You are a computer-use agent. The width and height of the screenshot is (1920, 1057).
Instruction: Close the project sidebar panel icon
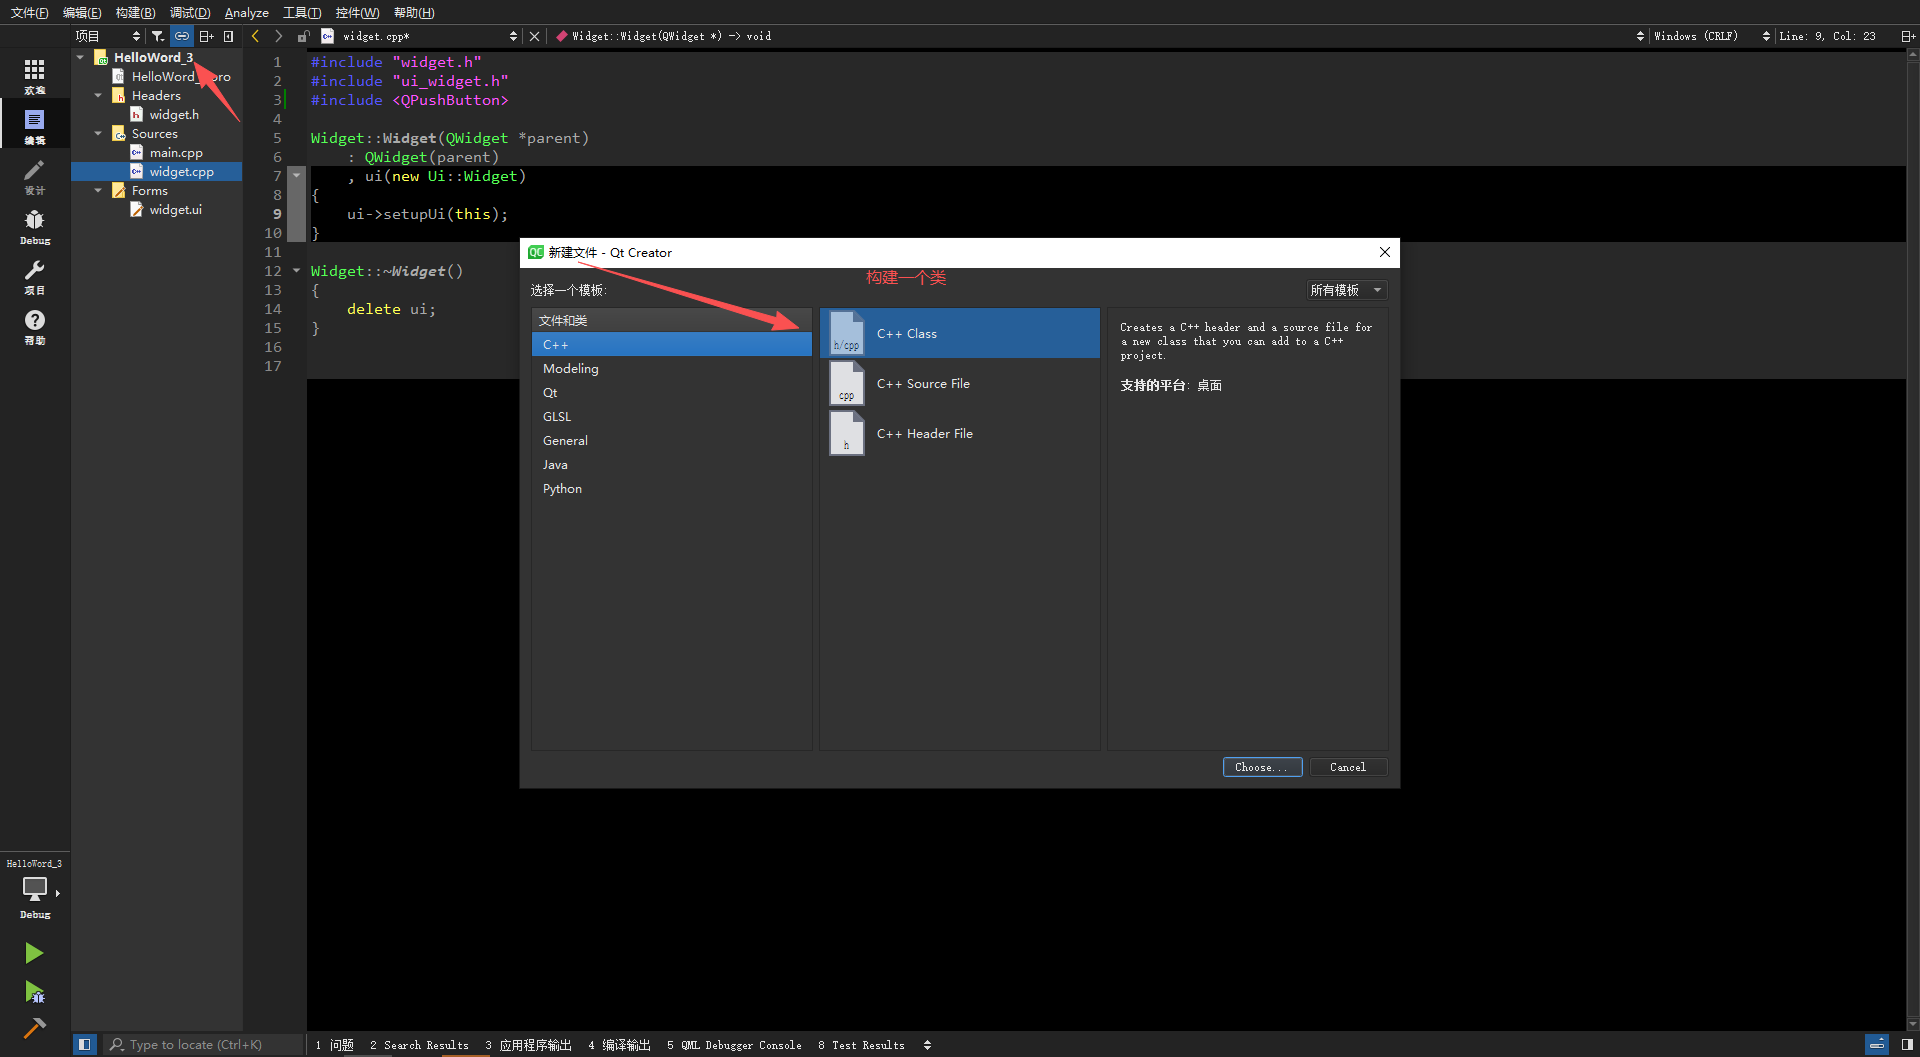pyautogui.click(x=229, y=36)
